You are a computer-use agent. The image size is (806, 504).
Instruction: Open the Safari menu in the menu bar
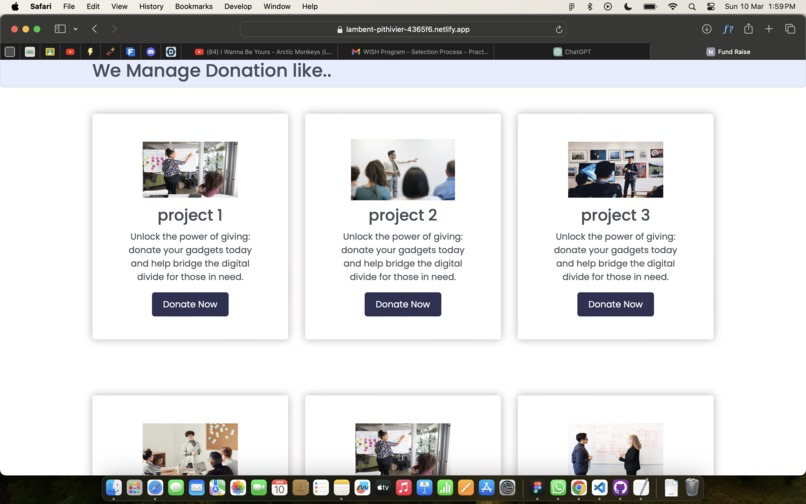tap(40, 6)
